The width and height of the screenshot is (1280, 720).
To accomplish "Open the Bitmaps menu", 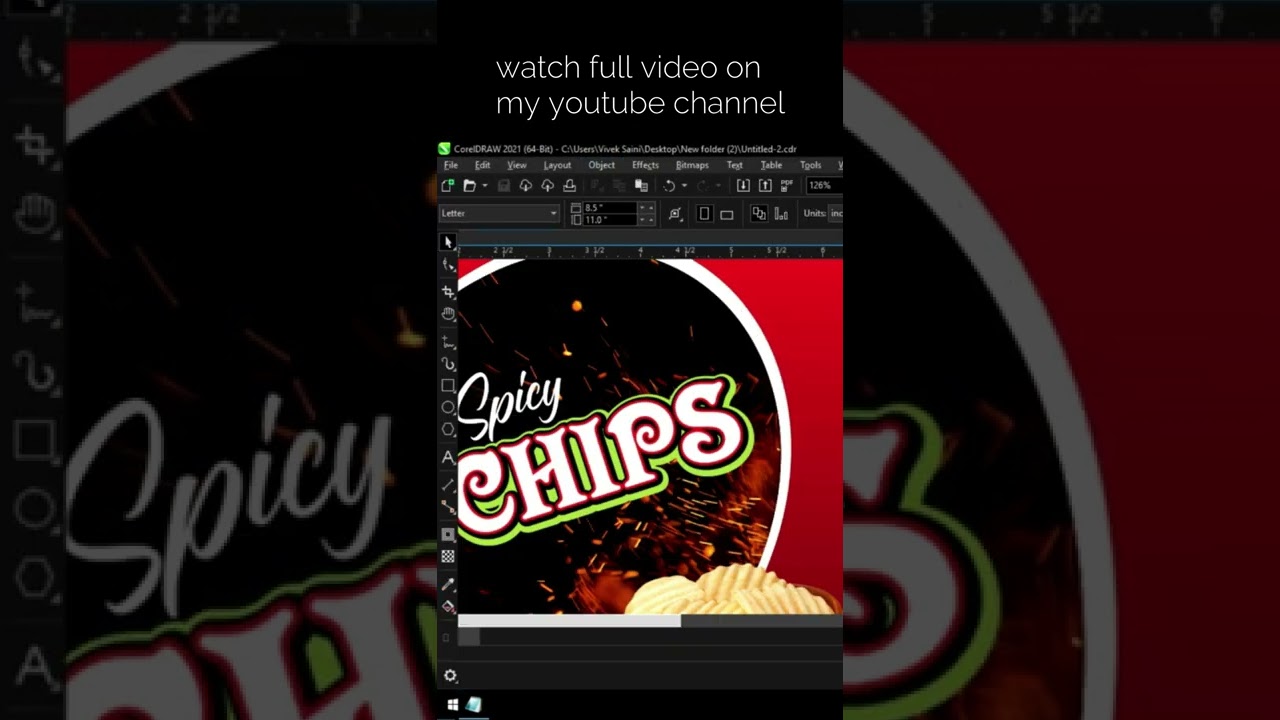I will [x=692, y=165].
